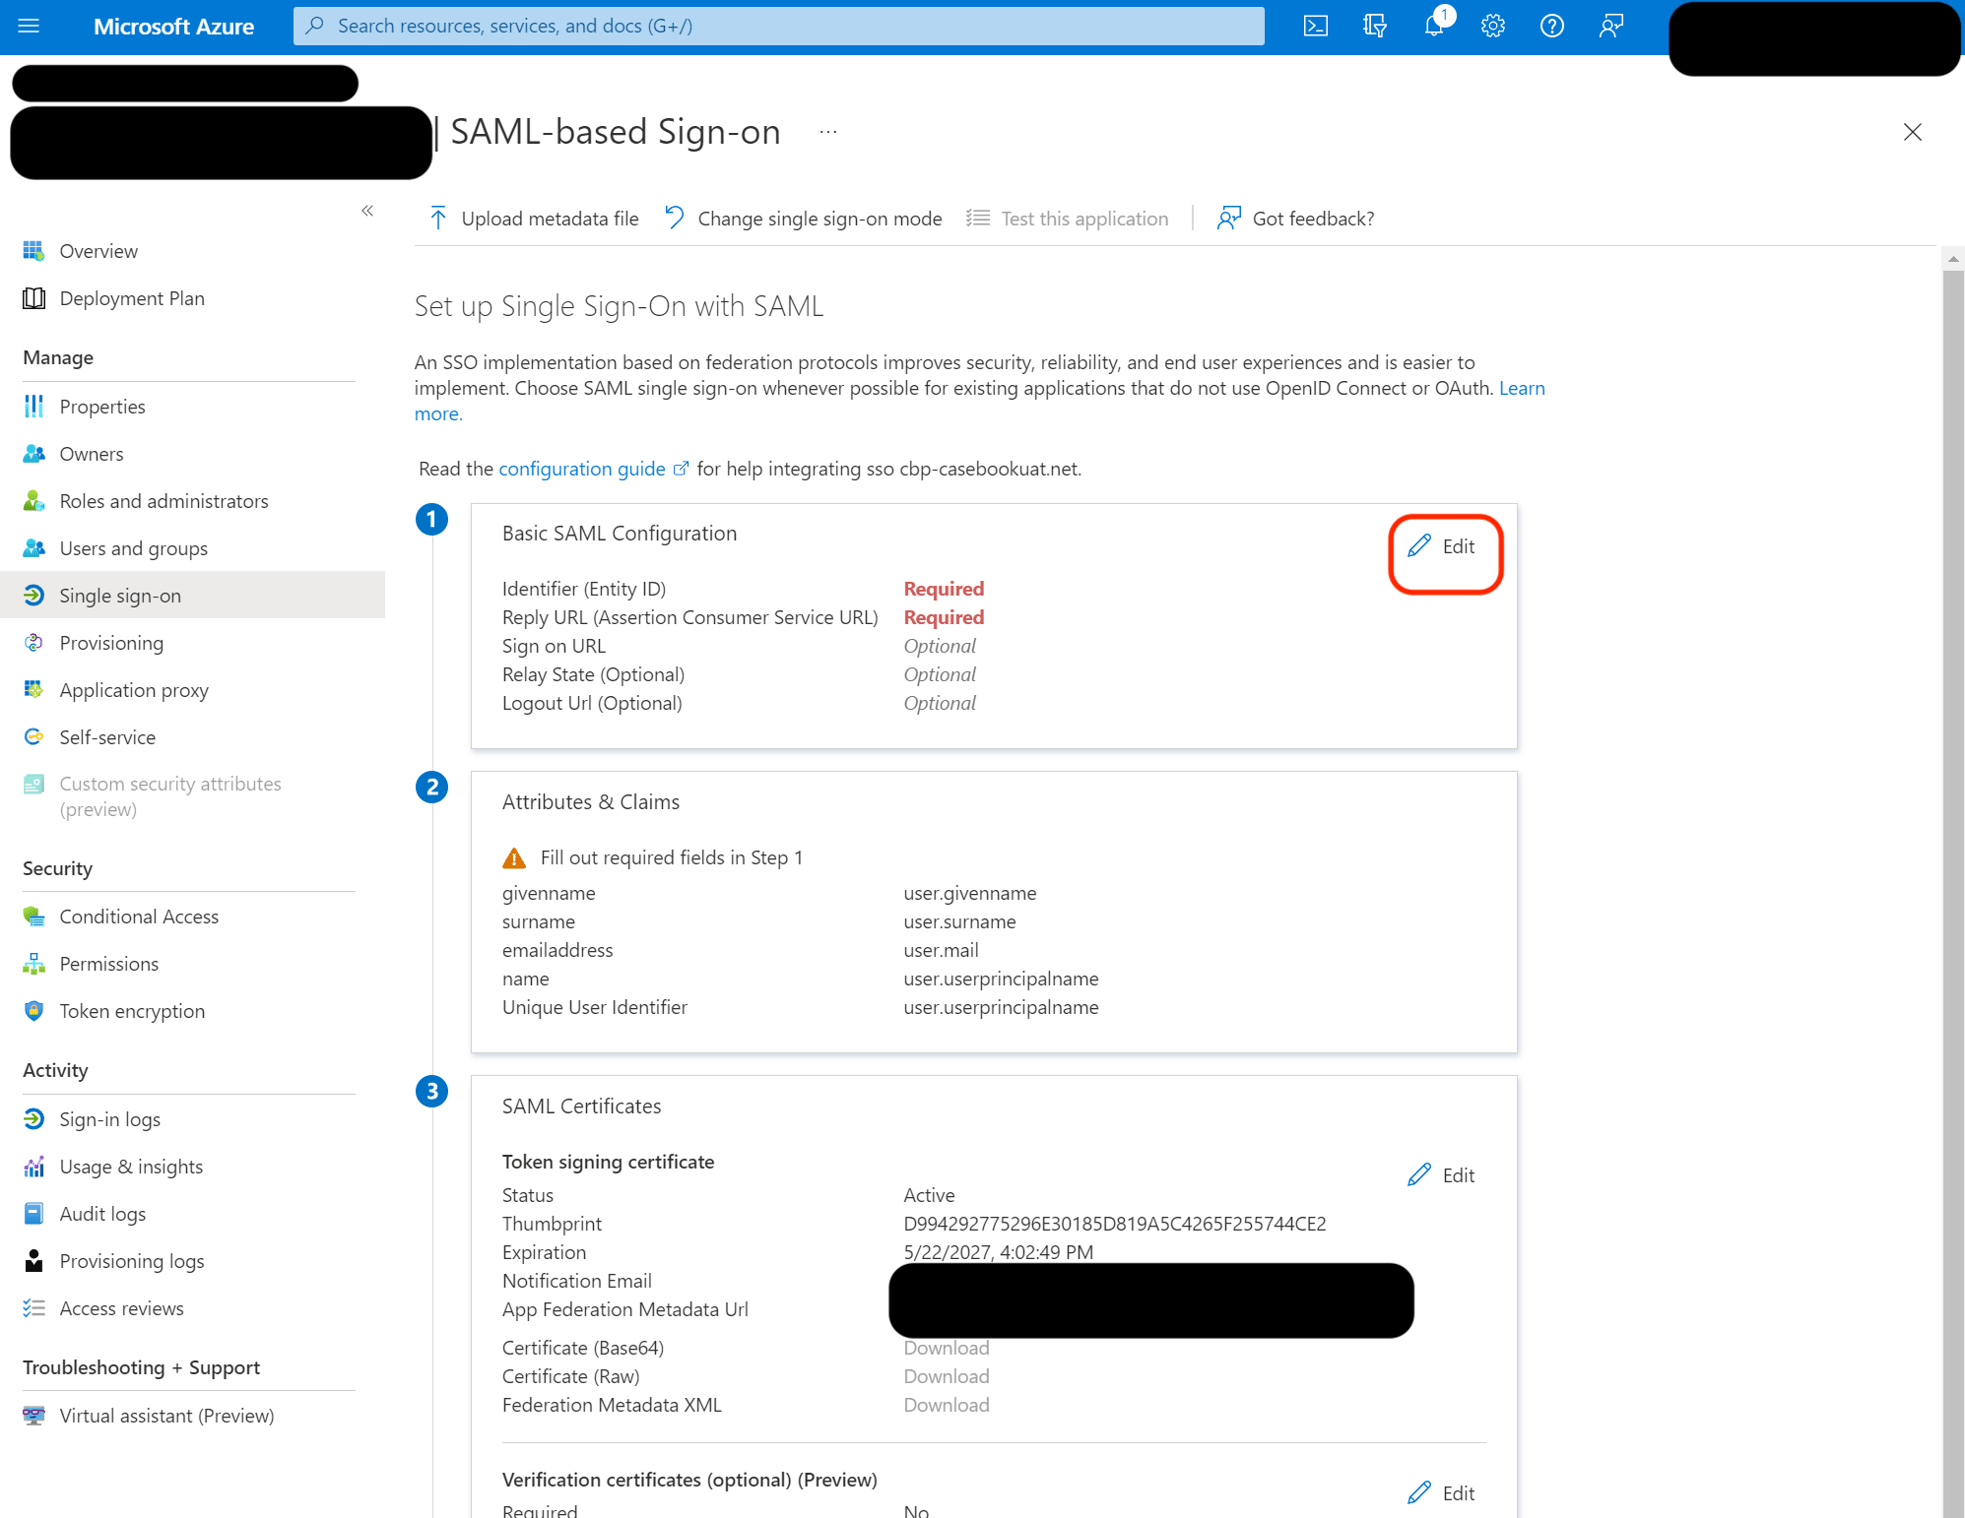Open notifications from the bell icon
This screenshot has width=1965, height=1518.
point(1433,26)
